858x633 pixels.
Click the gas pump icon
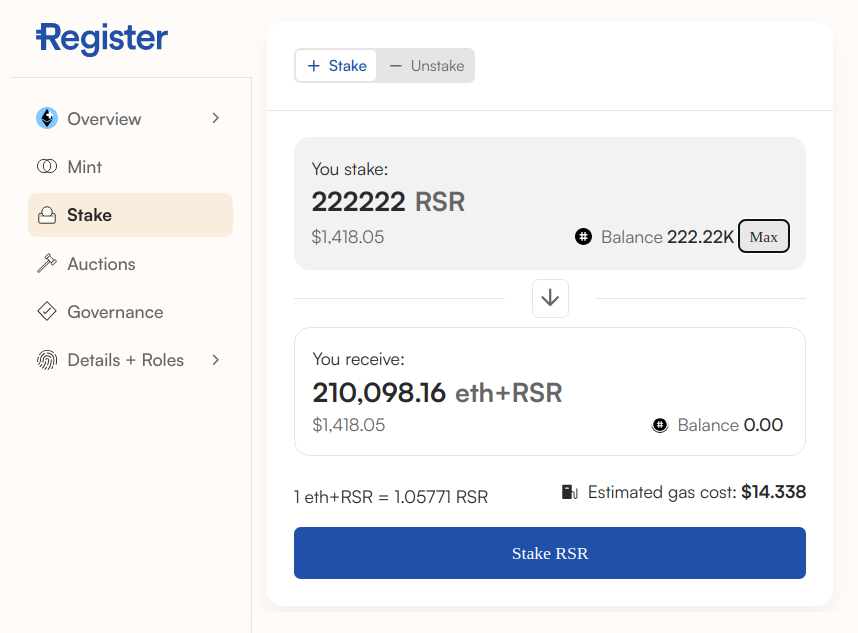point(570,492)
